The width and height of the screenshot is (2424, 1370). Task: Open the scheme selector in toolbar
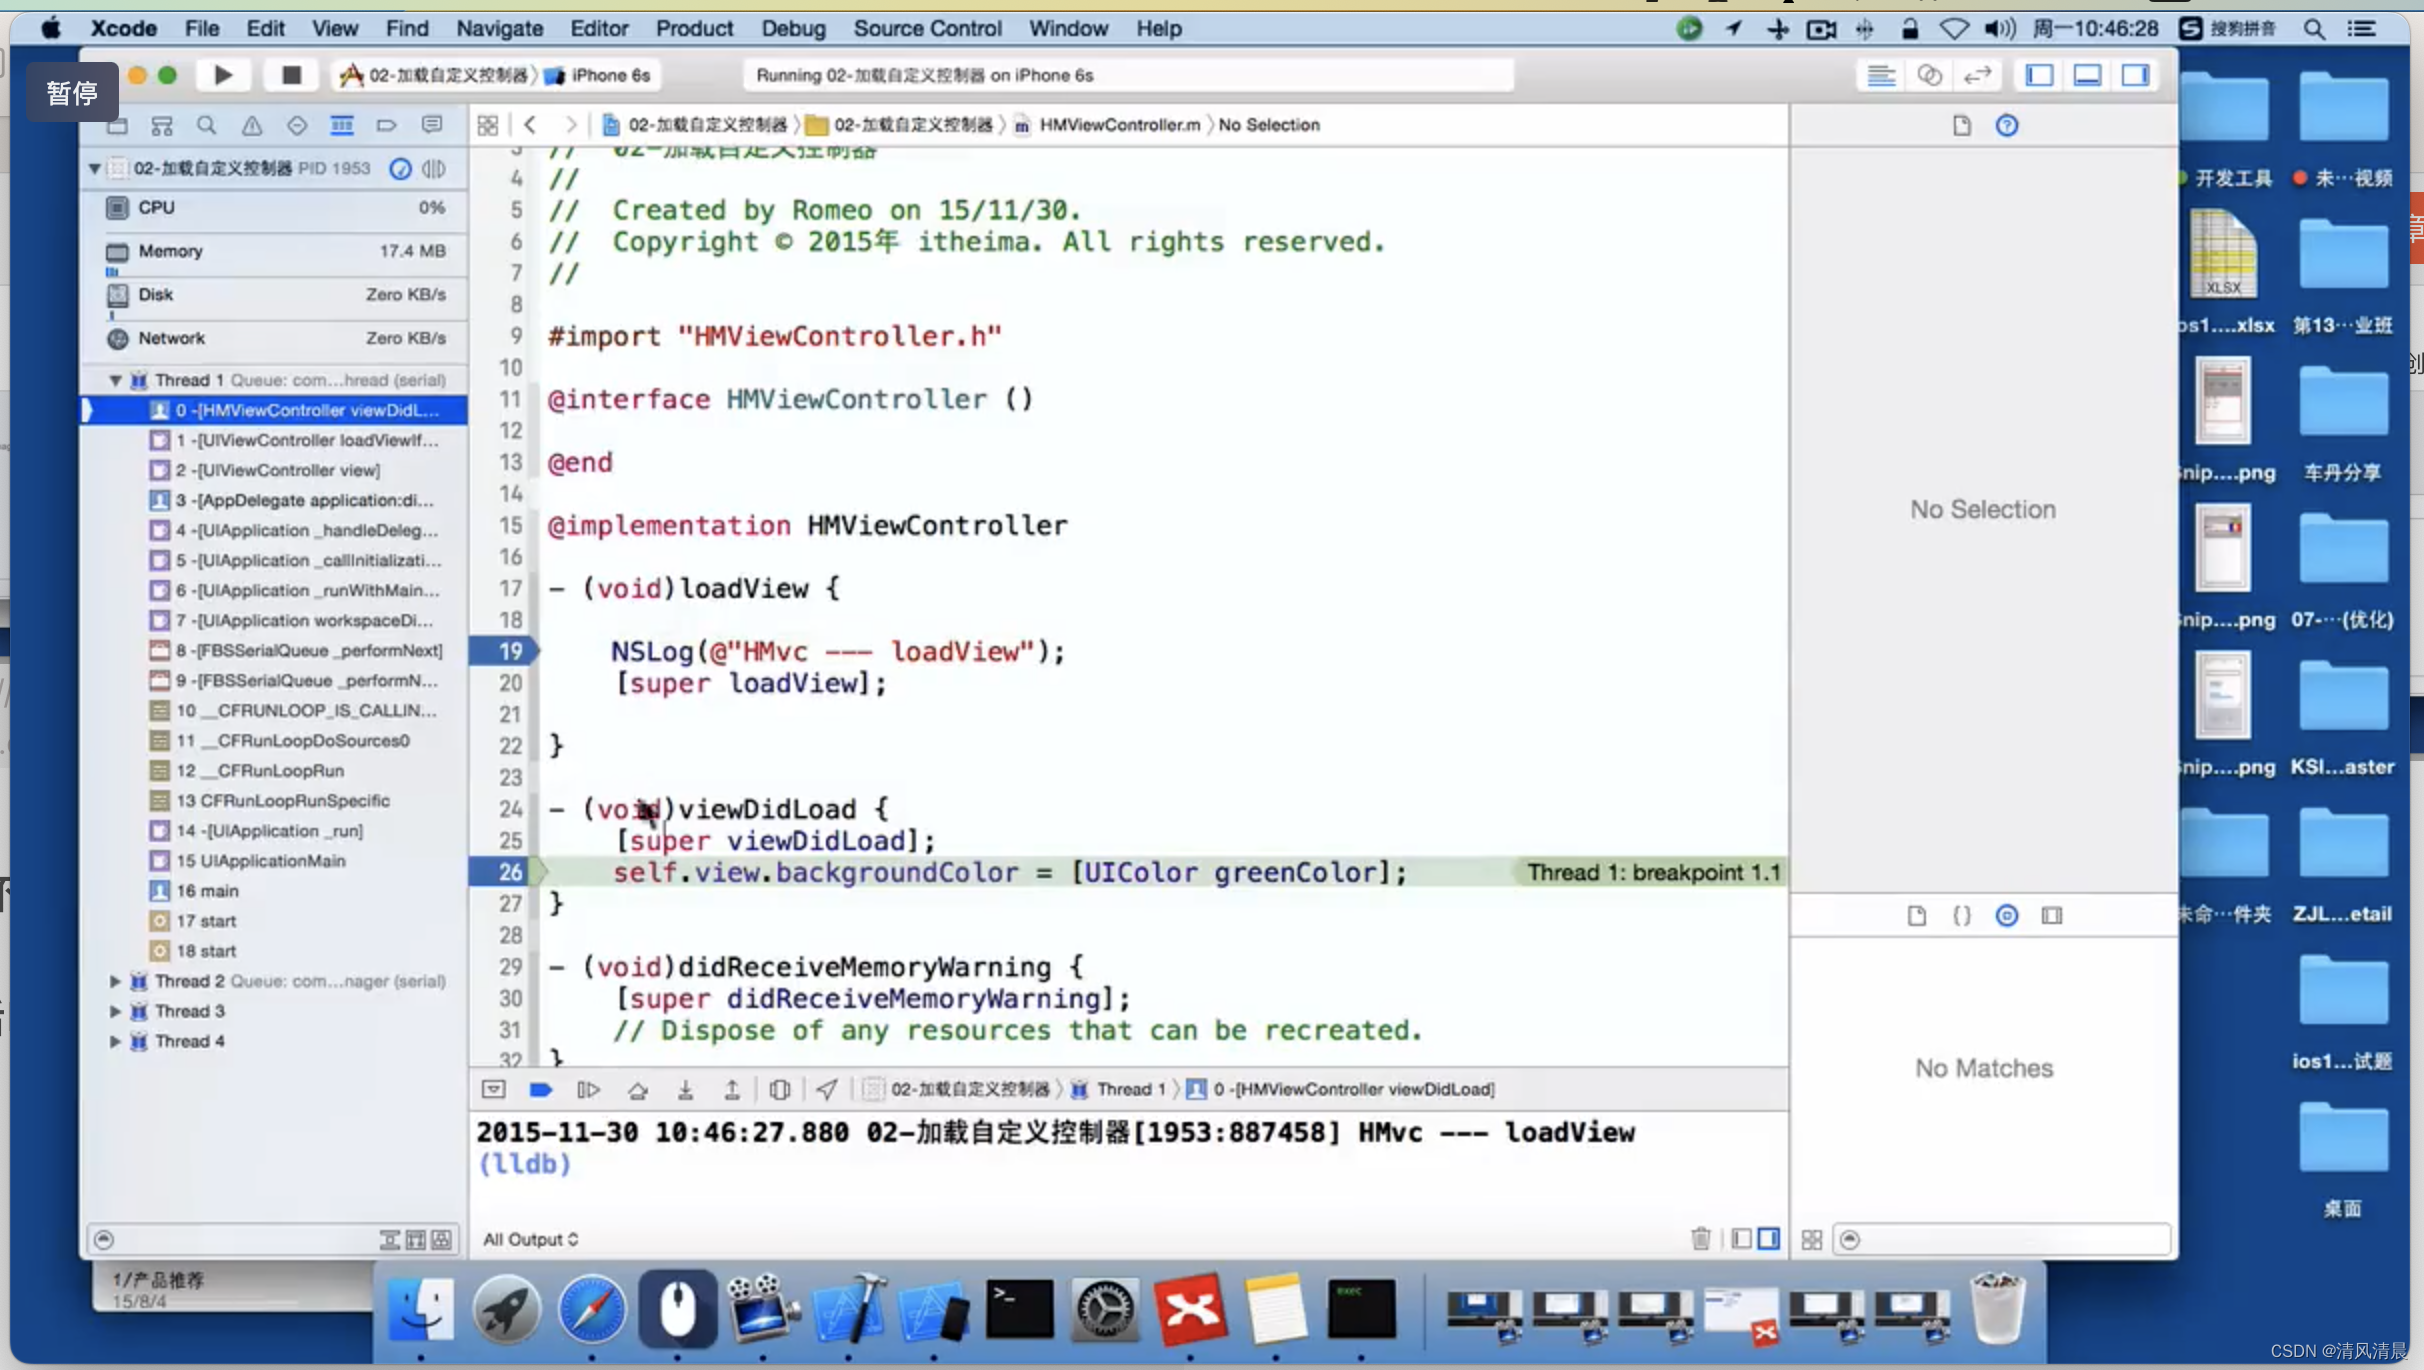434,75
